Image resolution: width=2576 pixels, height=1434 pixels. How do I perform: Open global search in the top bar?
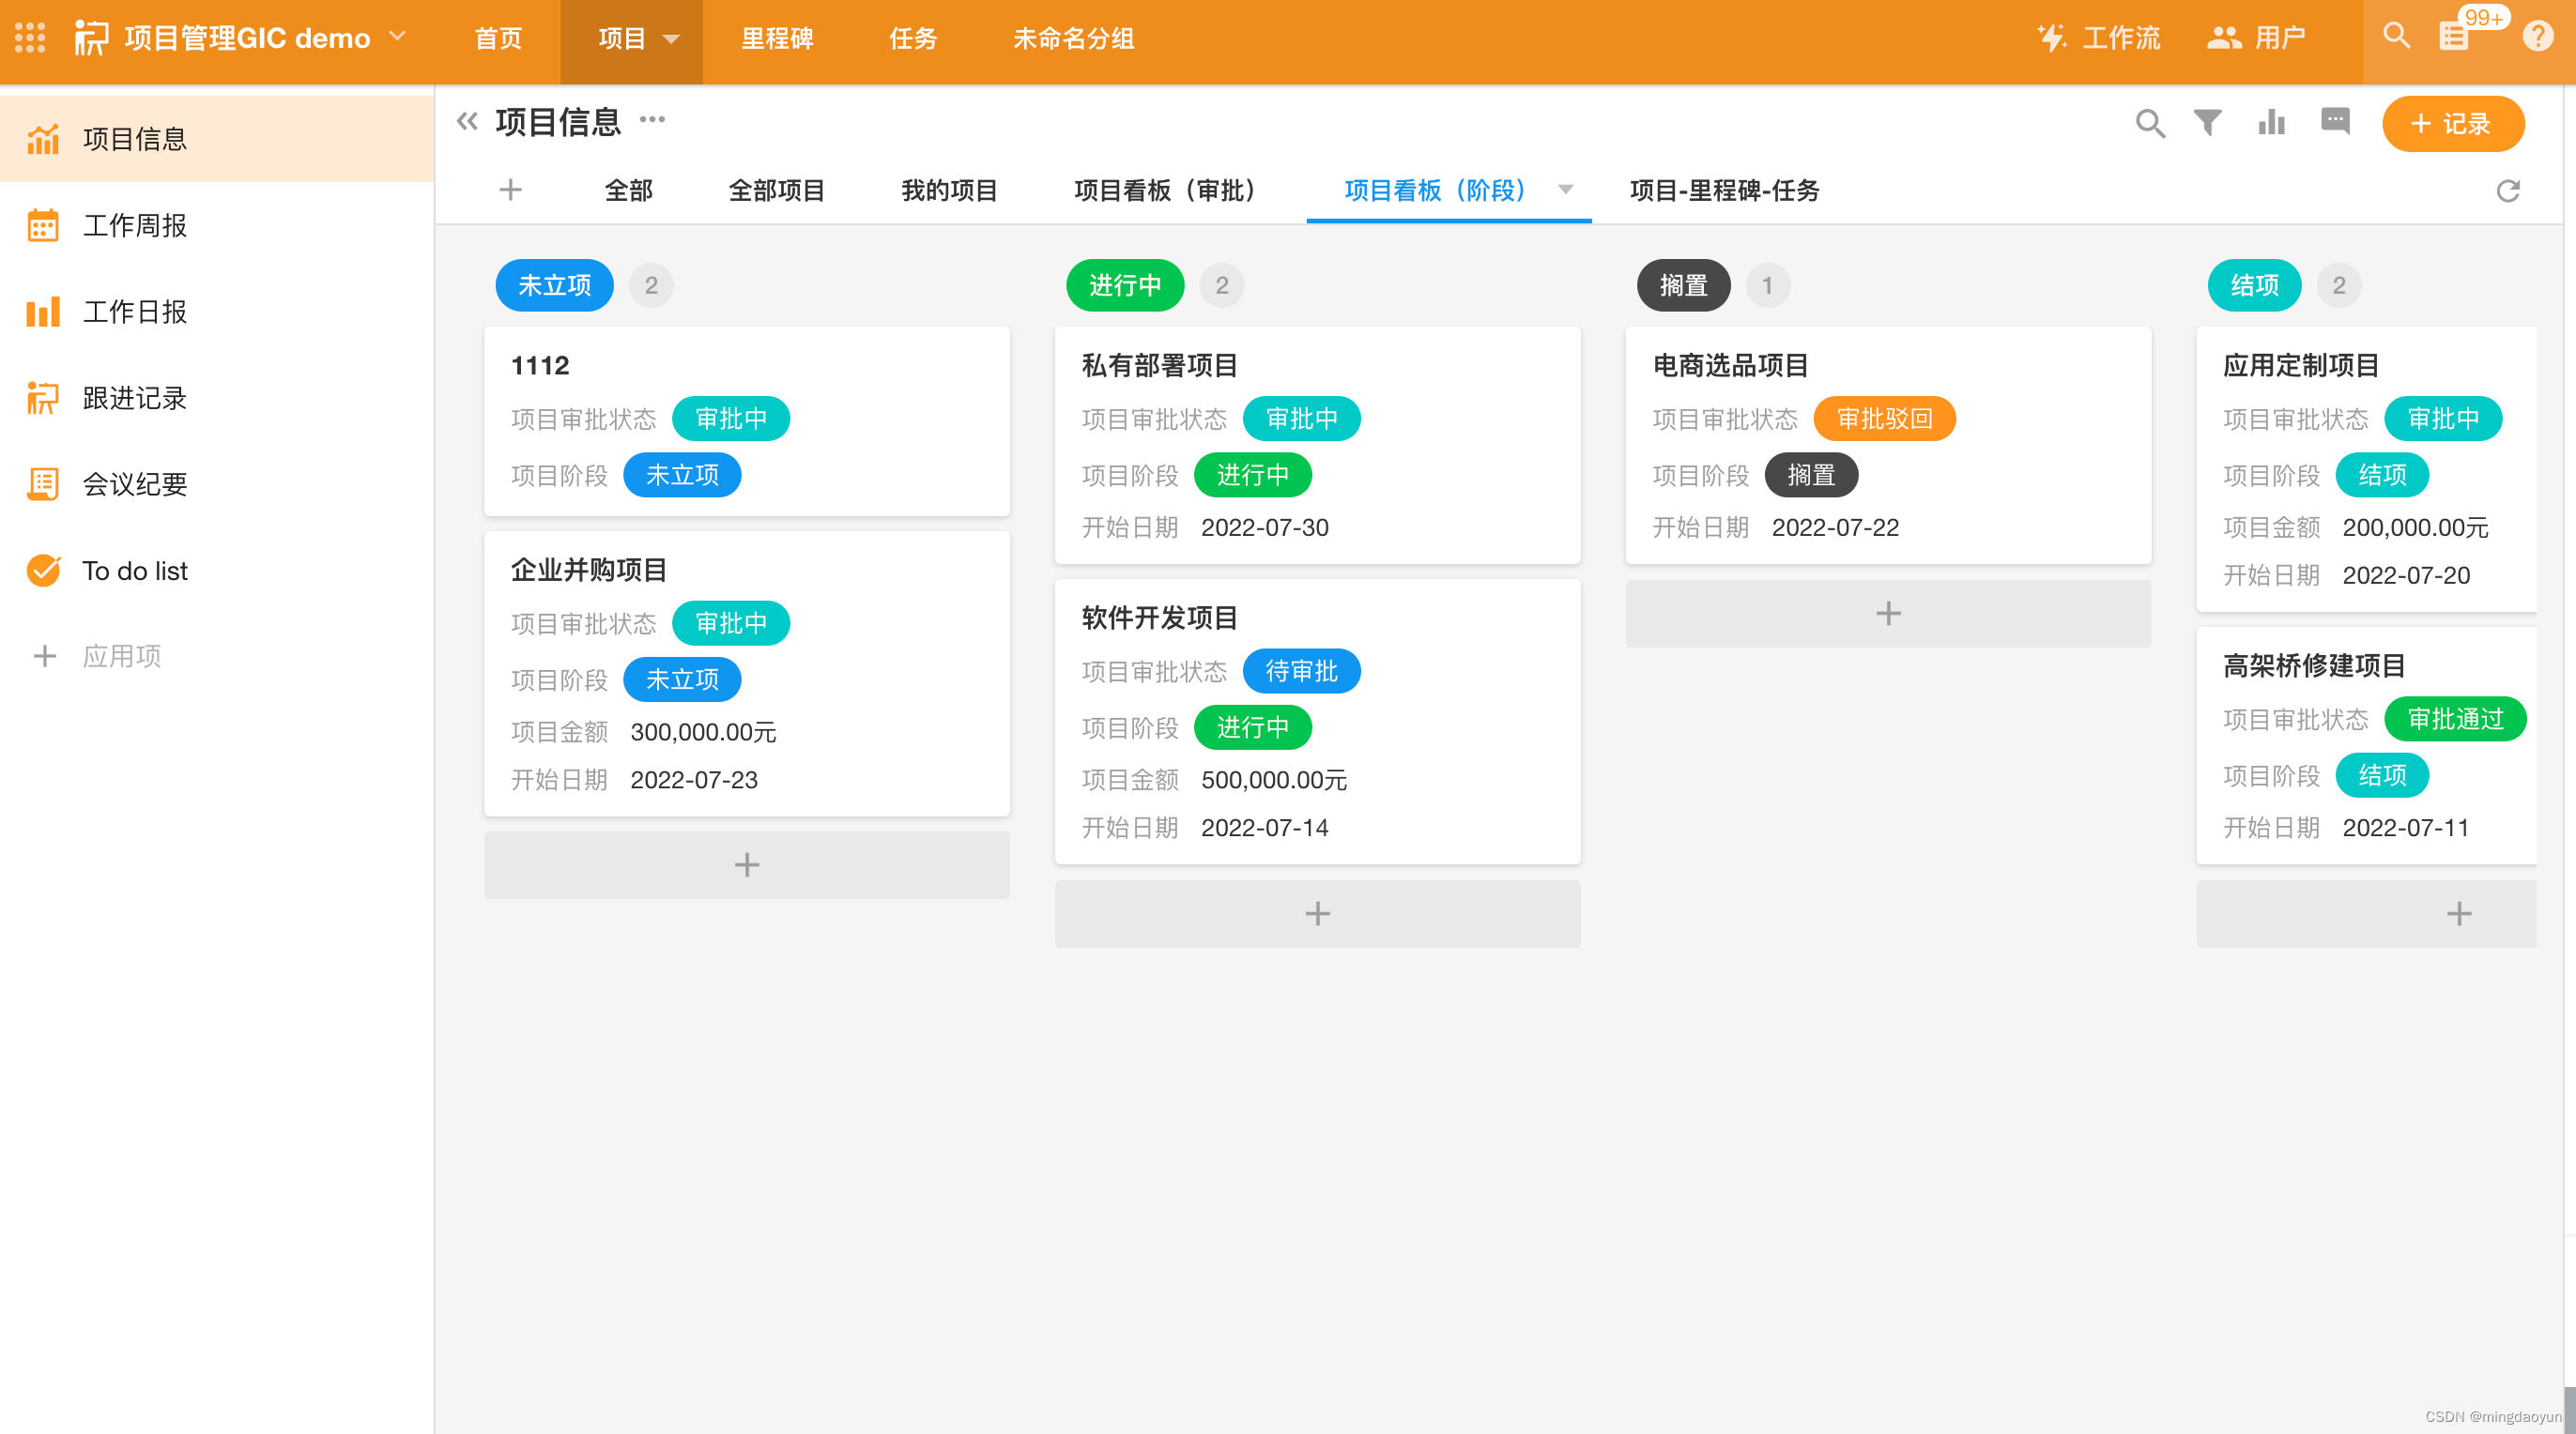coord(2396,36)
